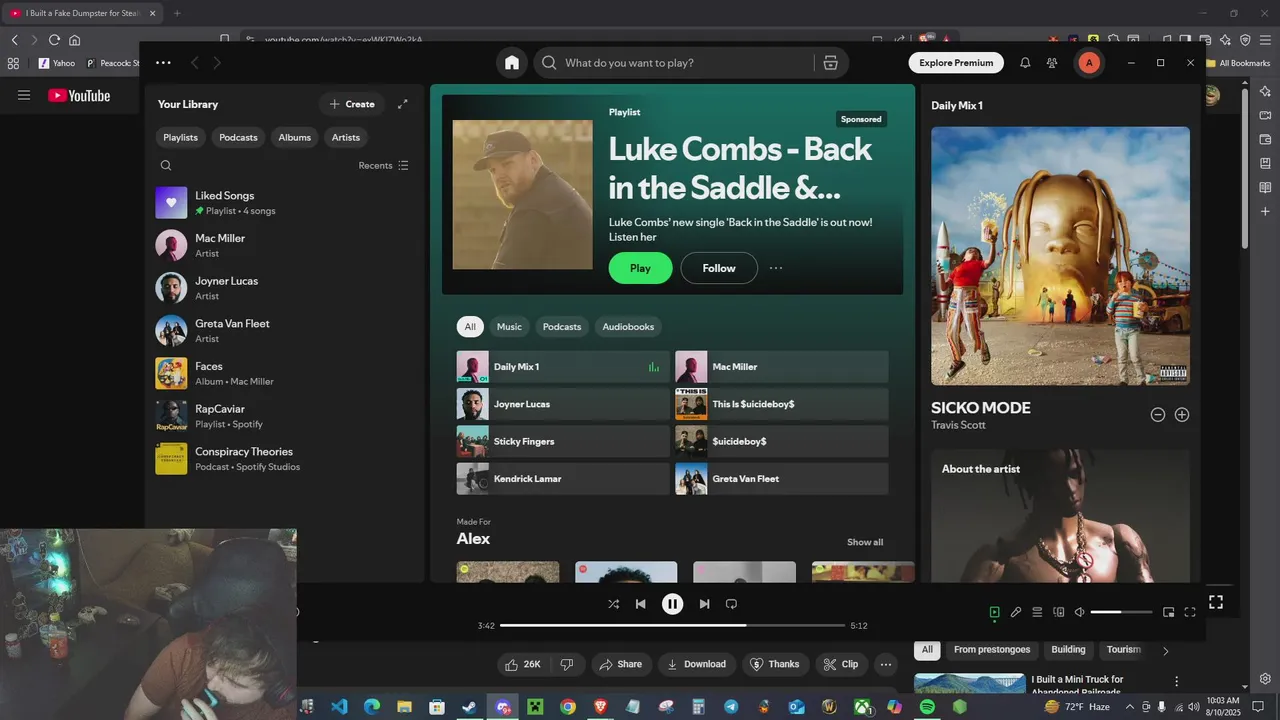
Task: Open This Is $uicideboy$ tile
Action: coord(782,404)
